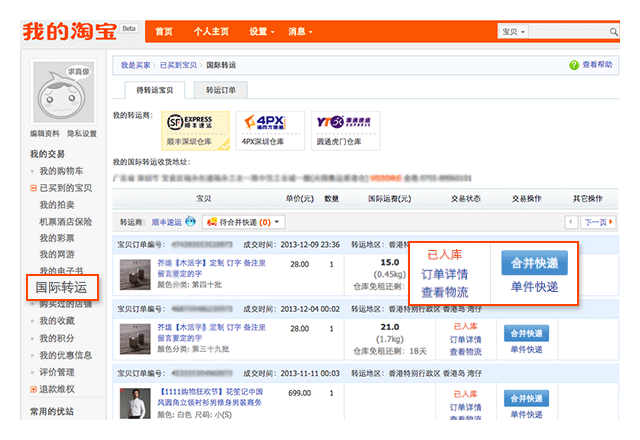Open the 消息 dropdown menu
The image size is (640, 440).
coord(300,31)
